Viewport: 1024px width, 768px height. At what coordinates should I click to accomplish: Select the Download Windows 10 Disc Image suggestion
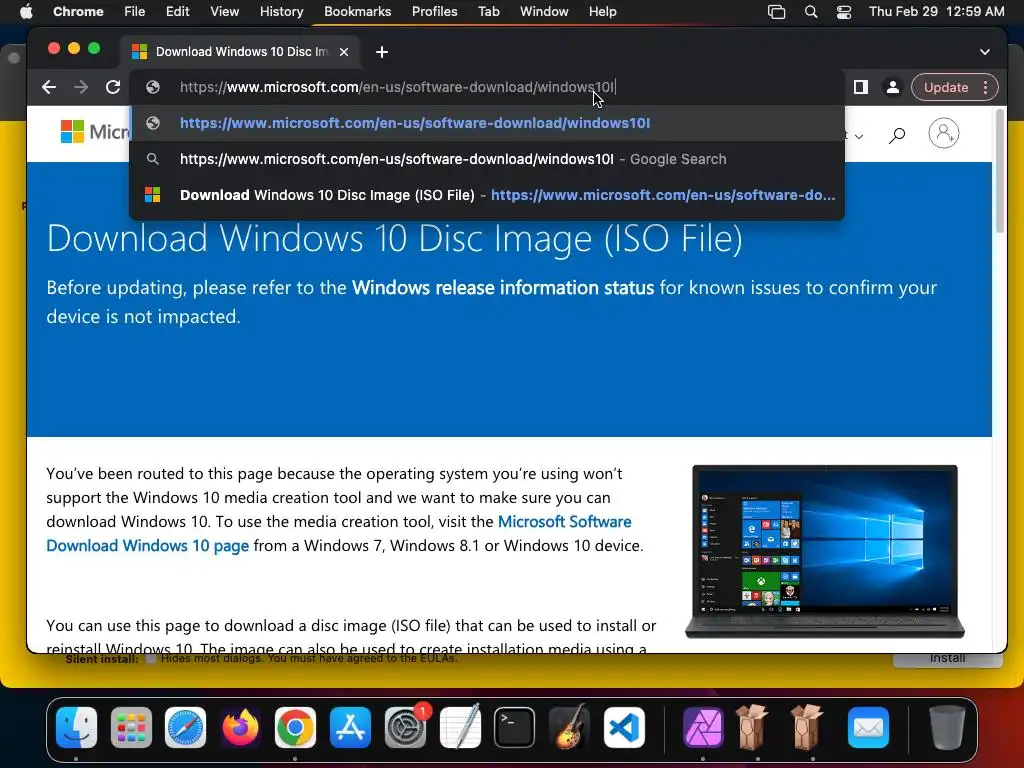point(487,195)
